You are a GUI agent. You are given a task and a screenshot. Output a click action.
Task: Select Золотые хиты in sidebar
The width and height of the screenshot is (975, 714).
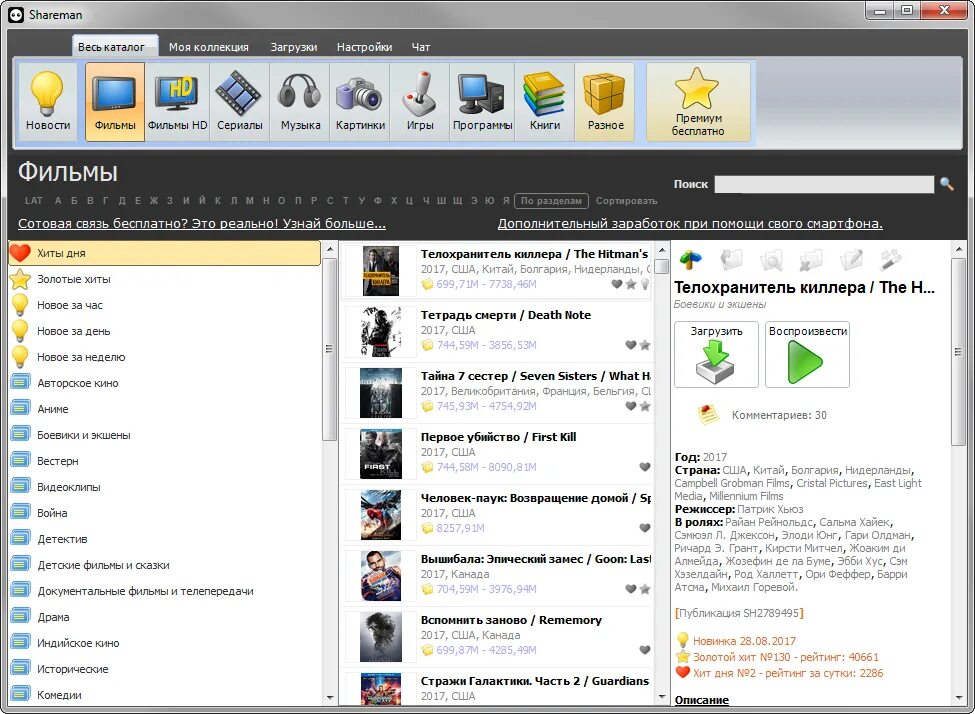[165, 279]
